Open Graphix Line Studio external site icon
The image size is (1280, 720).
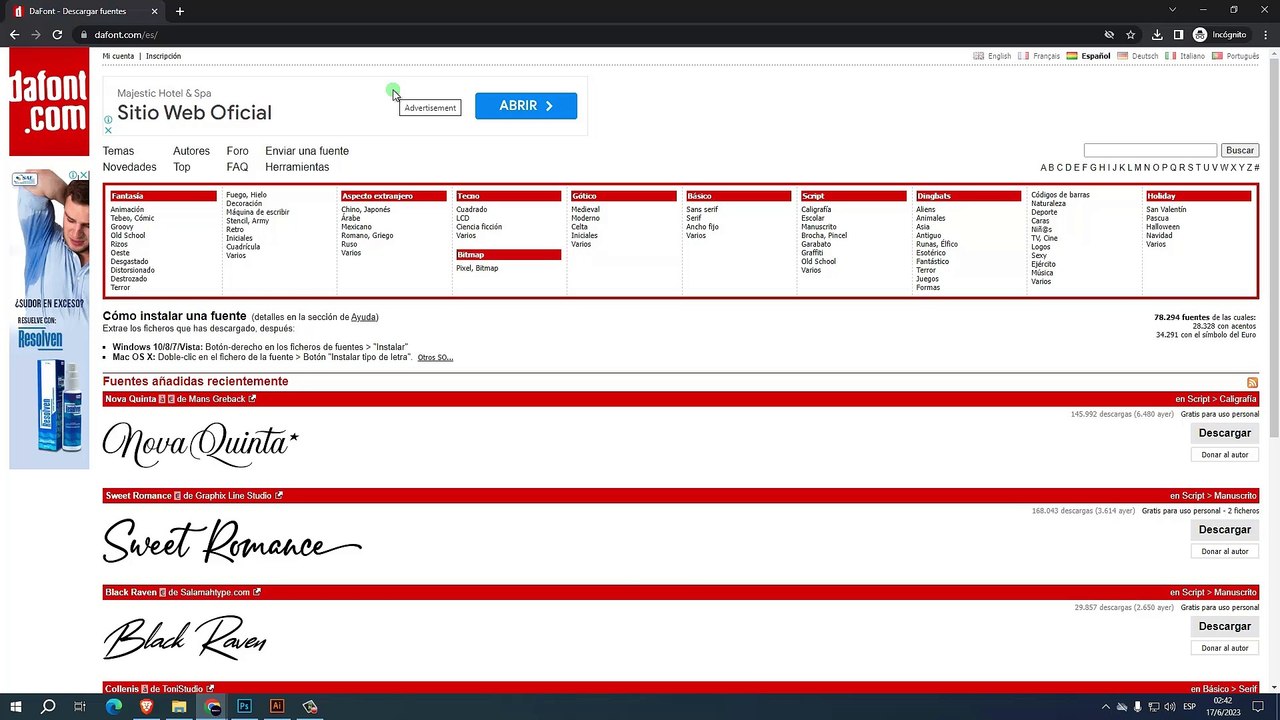click(x=279, y=496)
